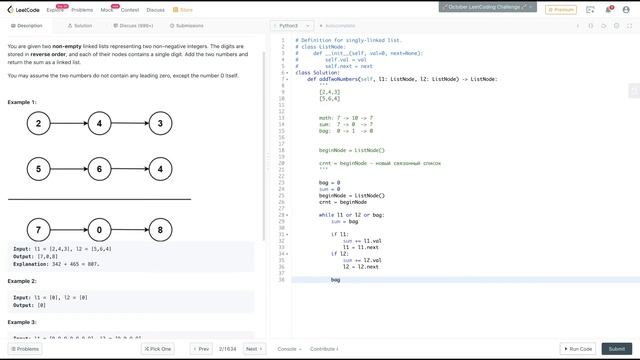Go to previous problem with Prev
This screenshot has width=640, height=360.
pyautogui.click(x=201, y=349)
